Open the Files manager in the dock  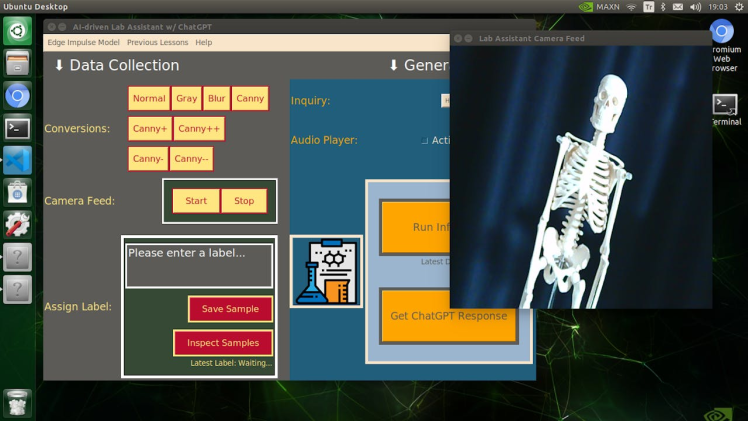(18, 63)
